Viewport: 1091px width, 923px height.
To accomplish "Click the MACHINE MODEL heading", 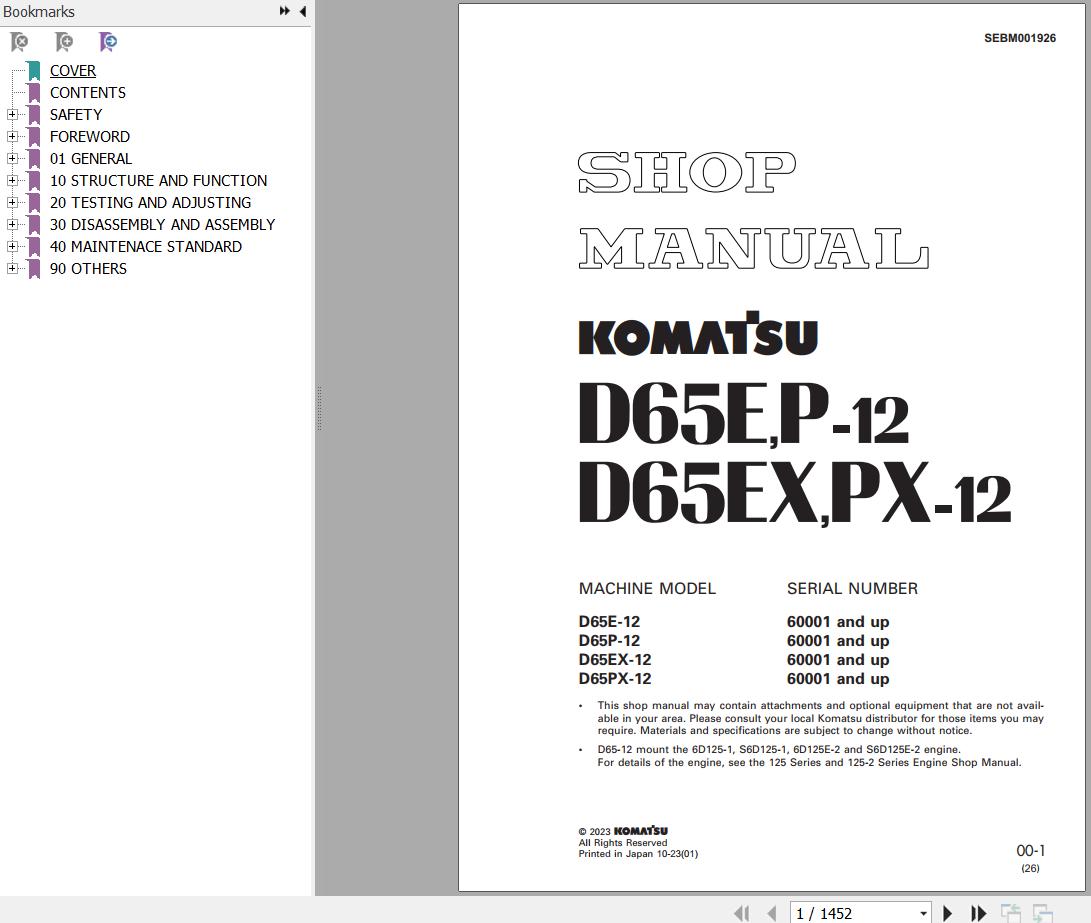I will click(647, 588).
